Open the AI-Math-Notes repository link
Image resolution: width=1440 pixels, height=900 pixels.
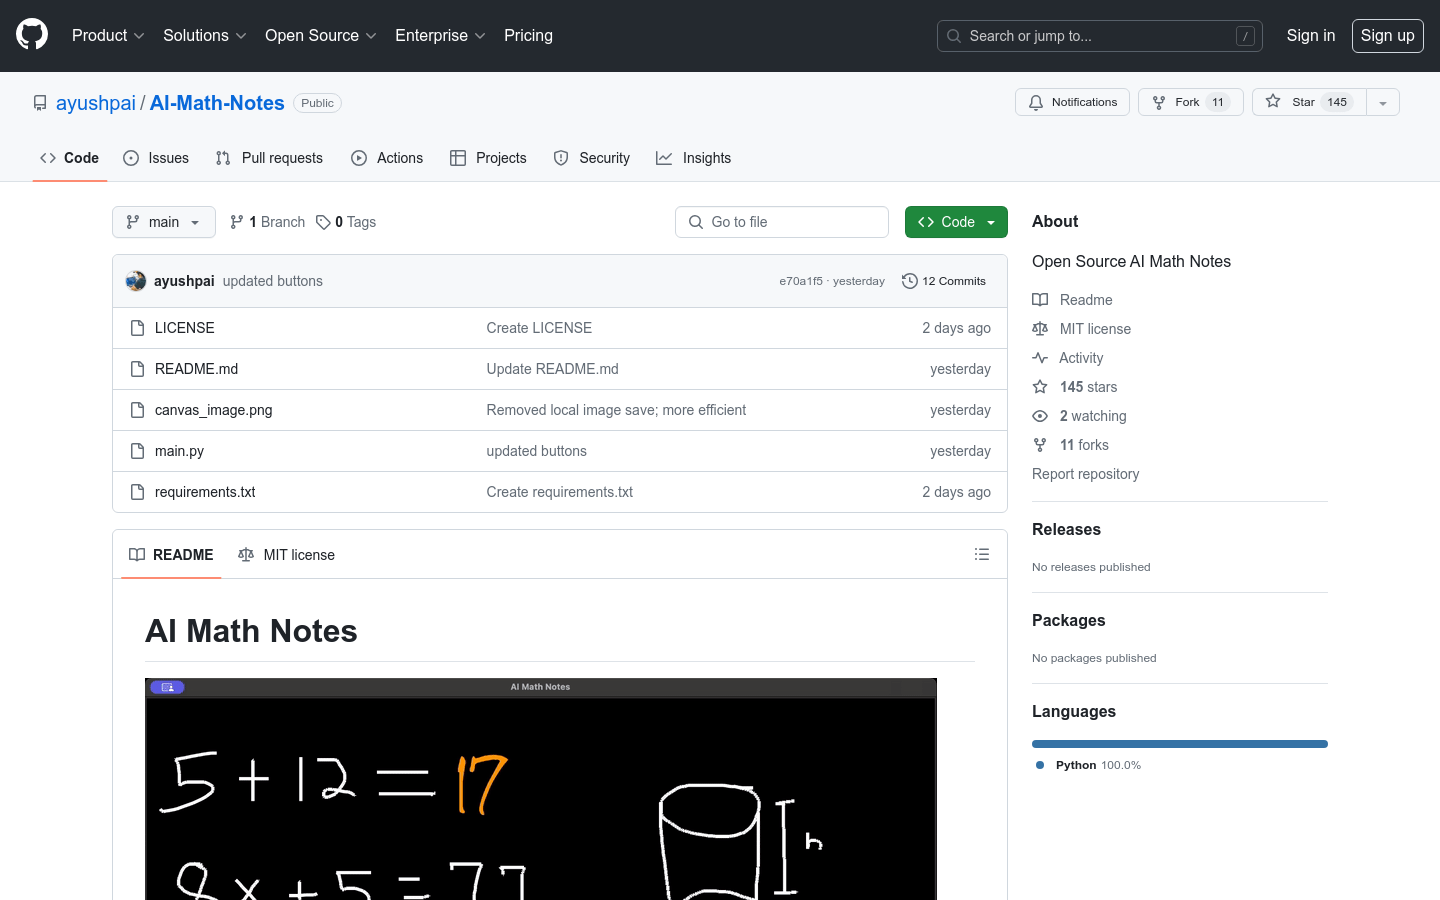click(217, 103)
